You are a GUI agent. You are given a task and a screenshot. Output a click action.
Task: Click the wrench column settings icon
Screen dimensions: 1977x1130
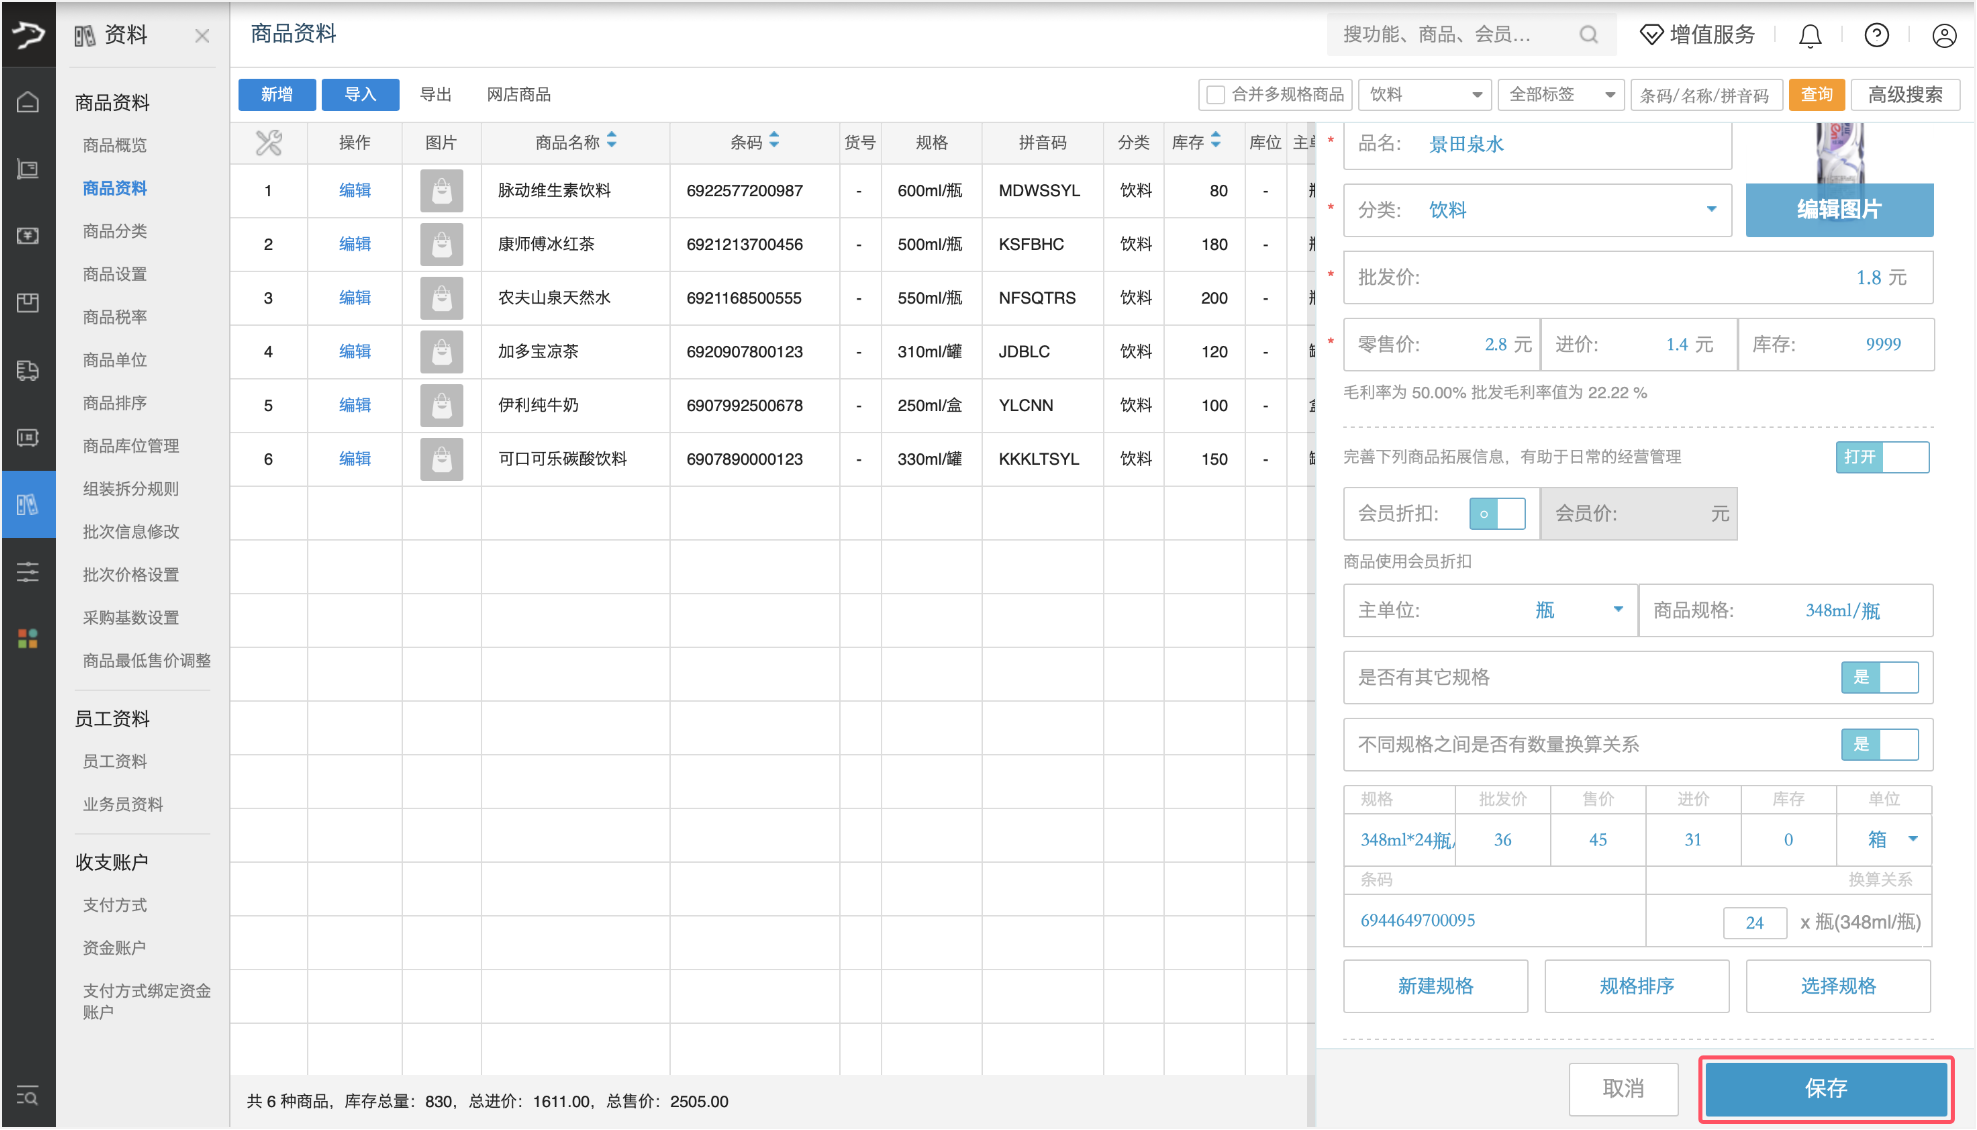click(268, 143)
